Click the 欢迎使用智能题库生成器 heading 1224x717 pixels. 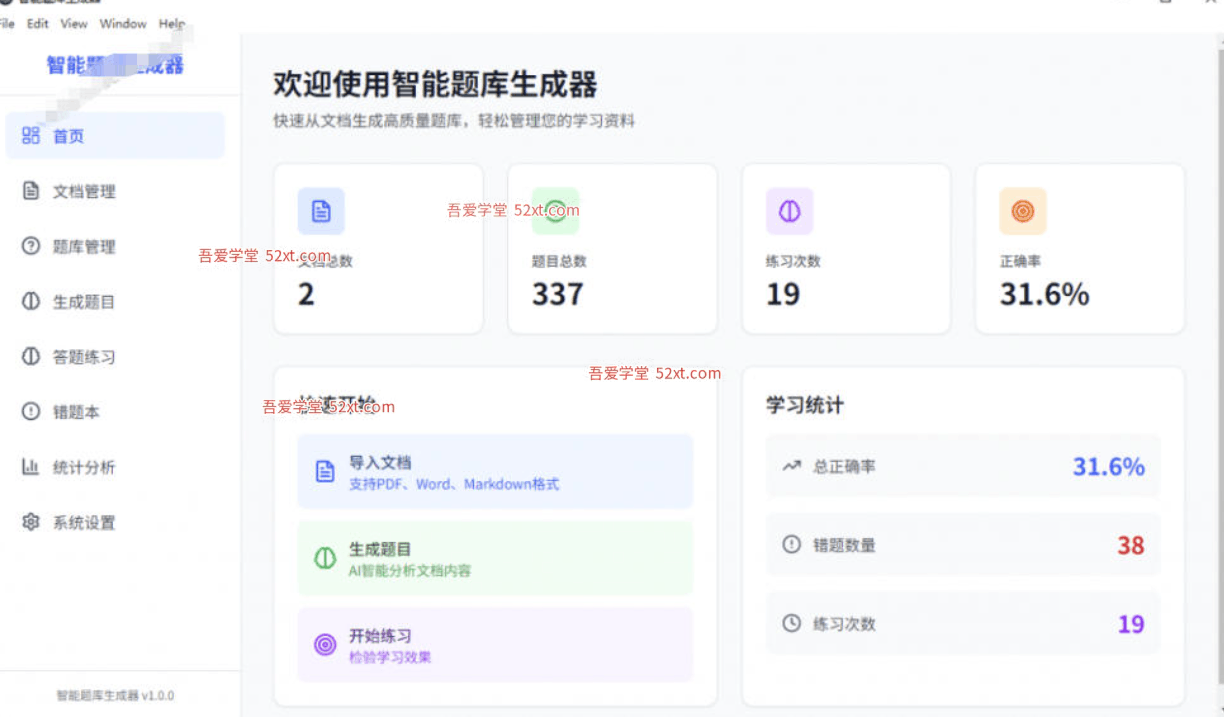pos(436,85)
